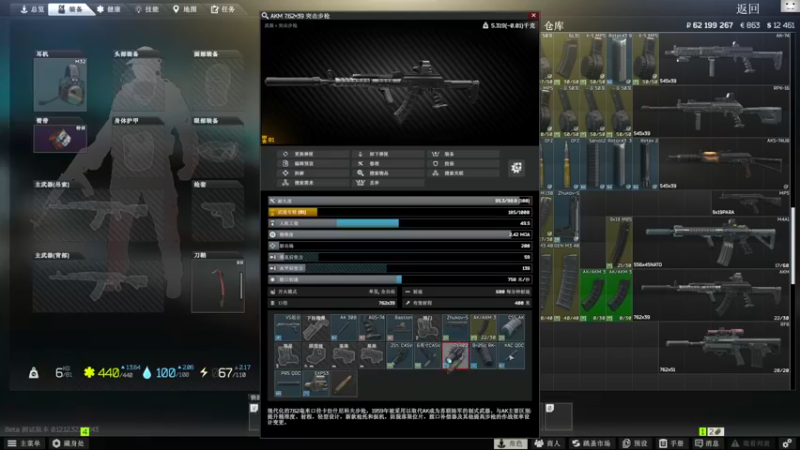
Task: Open the 总览 overview tab
Action: coord(32,9)
